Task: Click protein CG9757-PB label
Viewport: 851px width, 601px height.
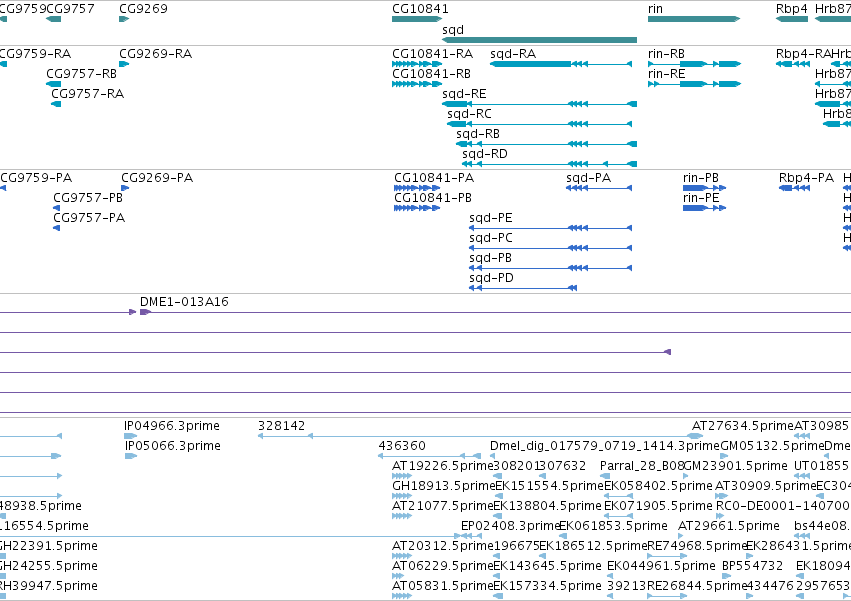Action: [88, 198]
